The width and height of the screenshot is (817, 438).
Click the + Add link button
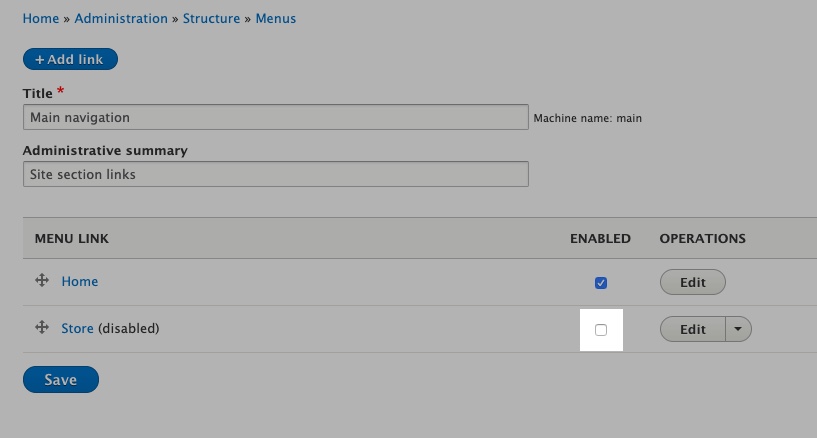(x=70, y=59)
